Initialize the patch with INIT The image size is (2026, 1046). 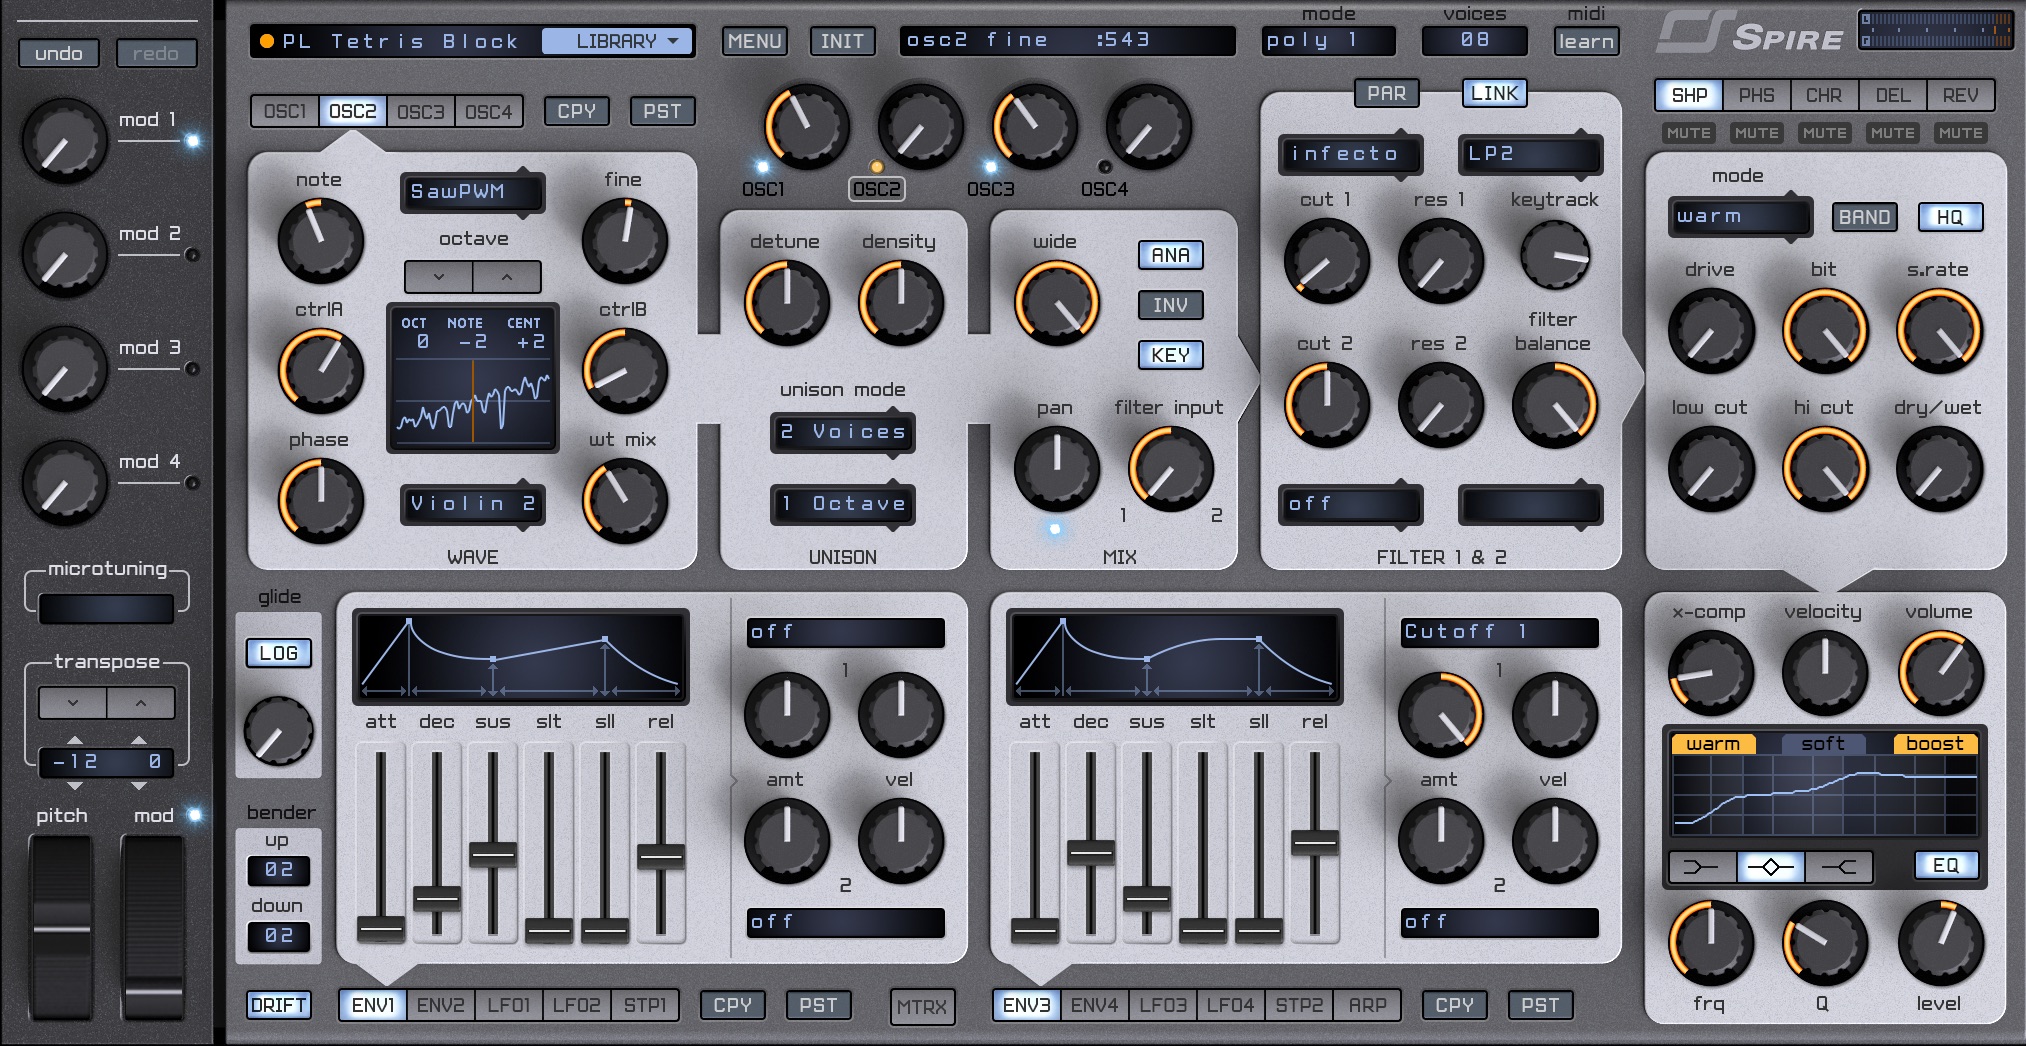[841, 41]
